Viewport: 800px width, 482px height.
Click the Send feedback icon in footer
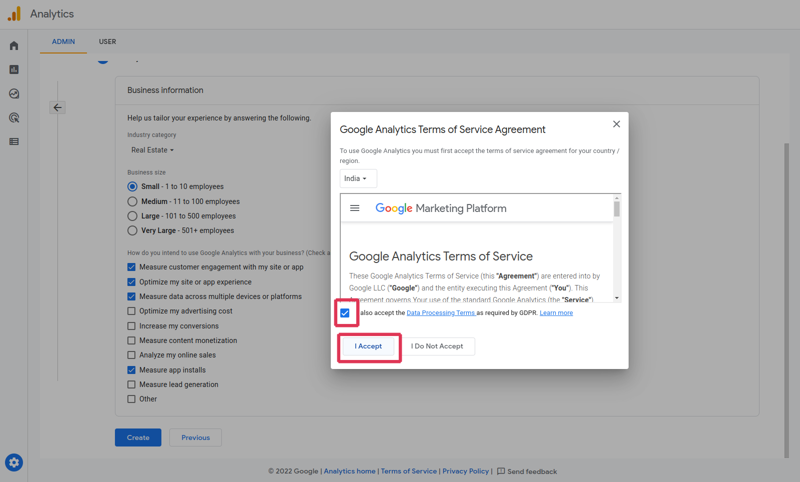(501, 471)
